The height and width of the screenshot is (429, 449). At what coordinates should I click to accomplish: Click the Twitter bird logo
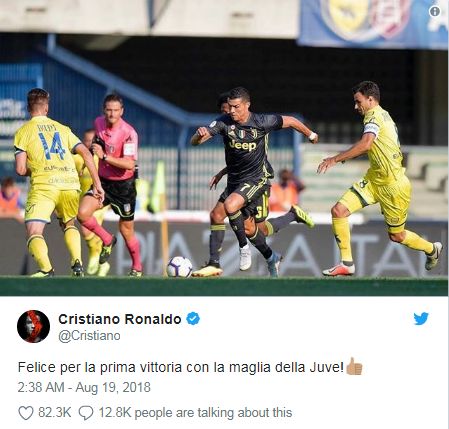coord(421,319)
